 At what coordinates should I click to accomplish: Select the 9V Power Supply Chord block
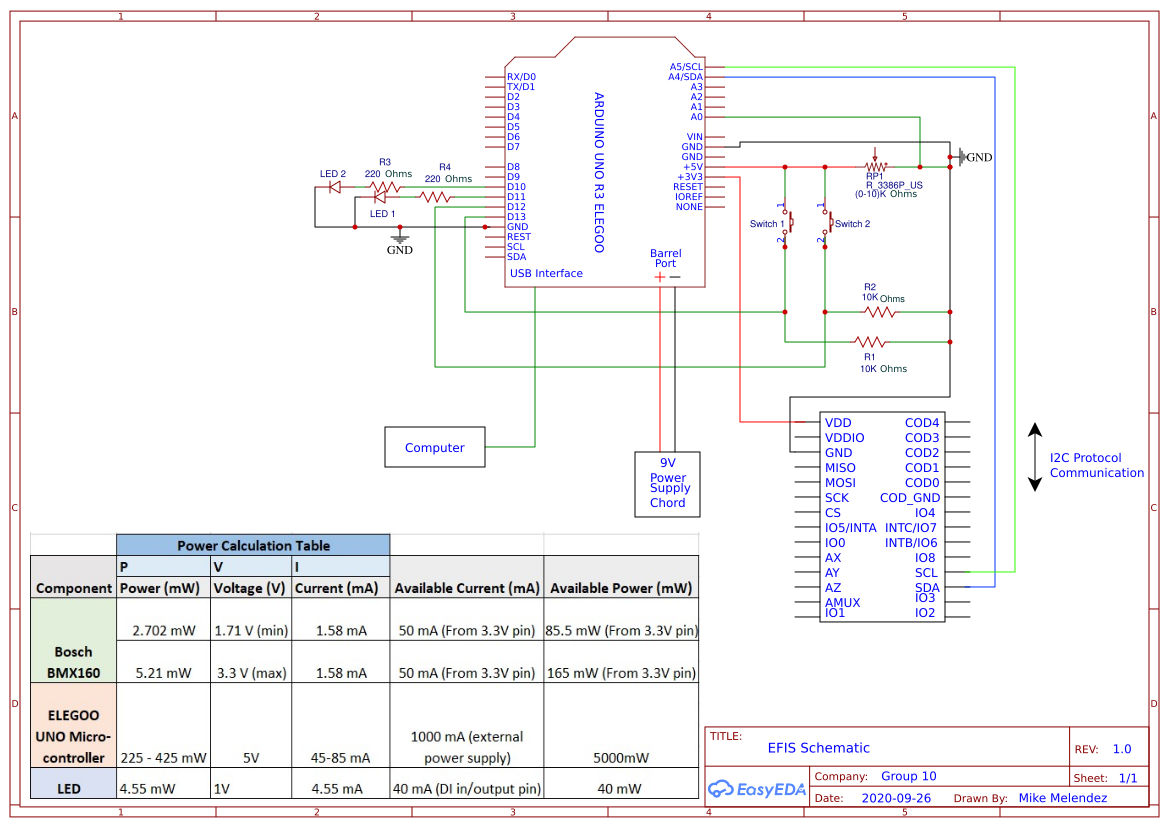(x=667, y=485)
